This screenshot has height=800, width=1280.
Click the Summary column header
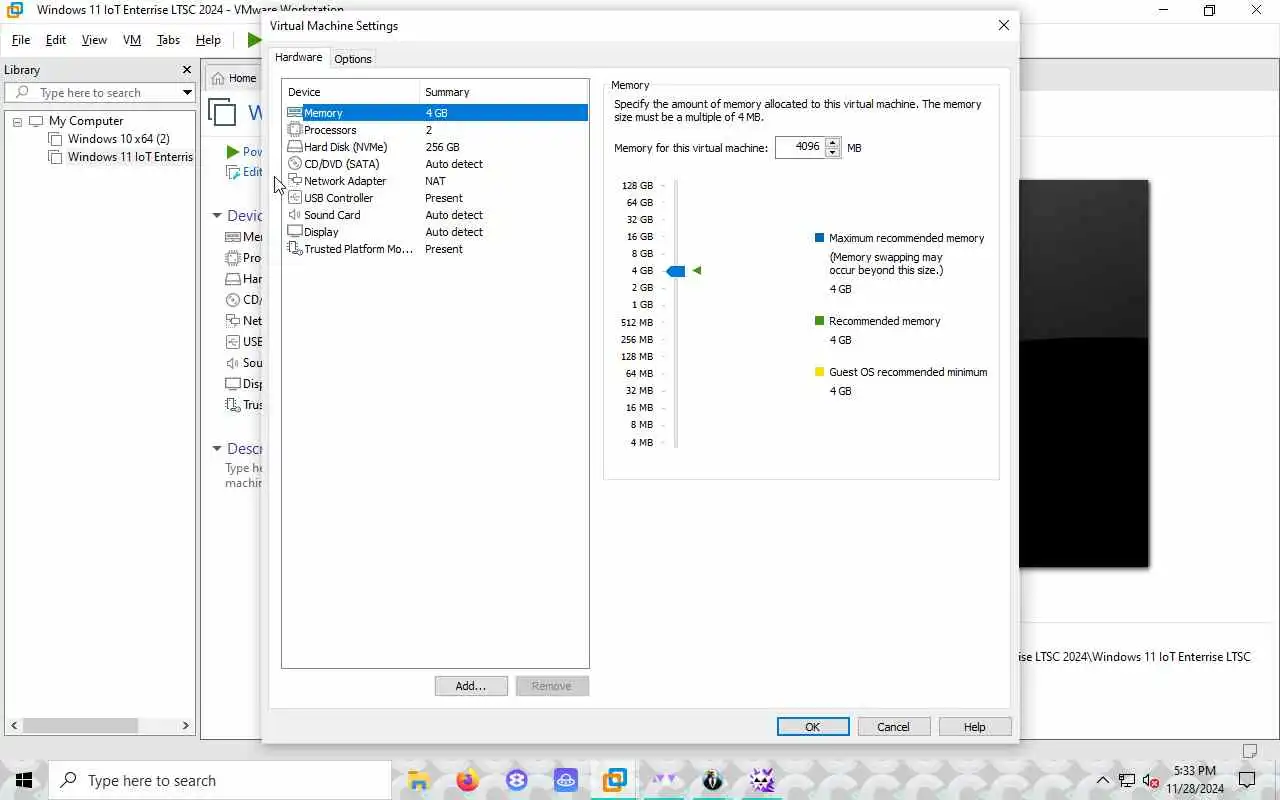pos(504,92)
